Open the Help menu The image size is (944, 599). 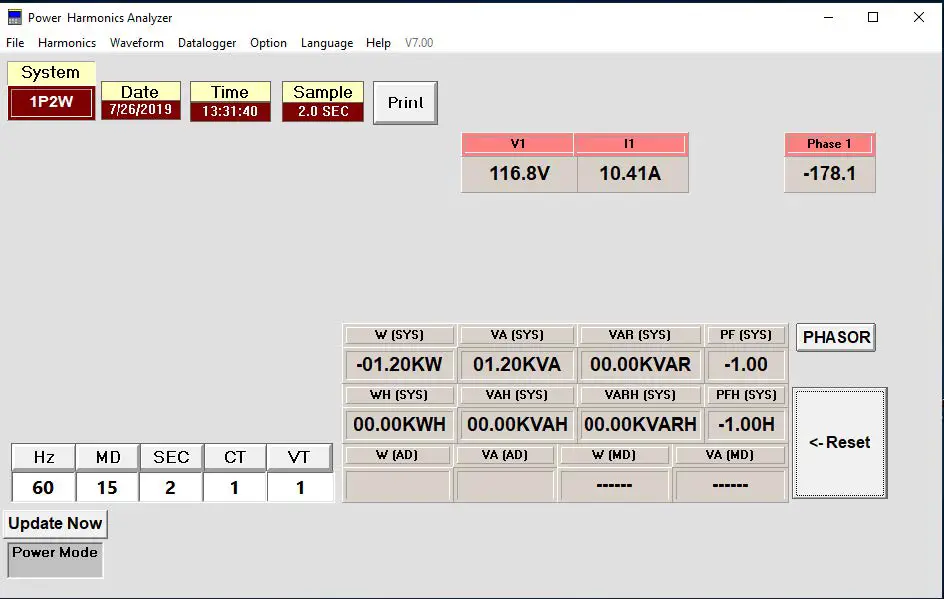click(378, 43)
